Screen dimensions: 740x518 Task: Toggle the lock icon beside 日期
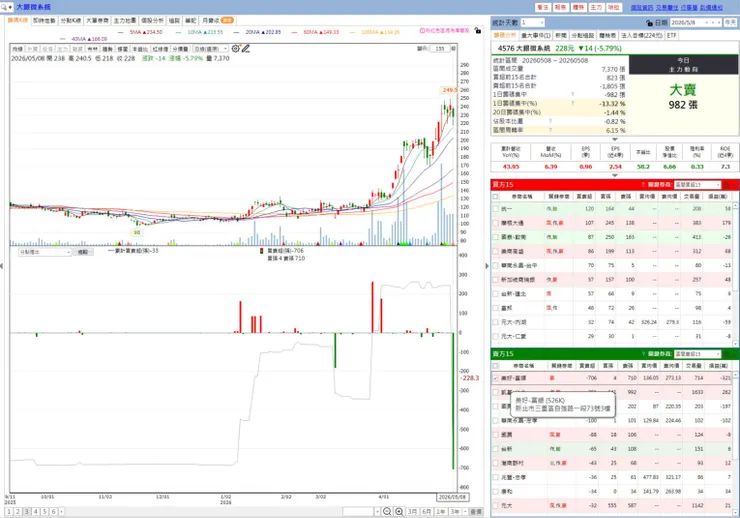point(649,23)
